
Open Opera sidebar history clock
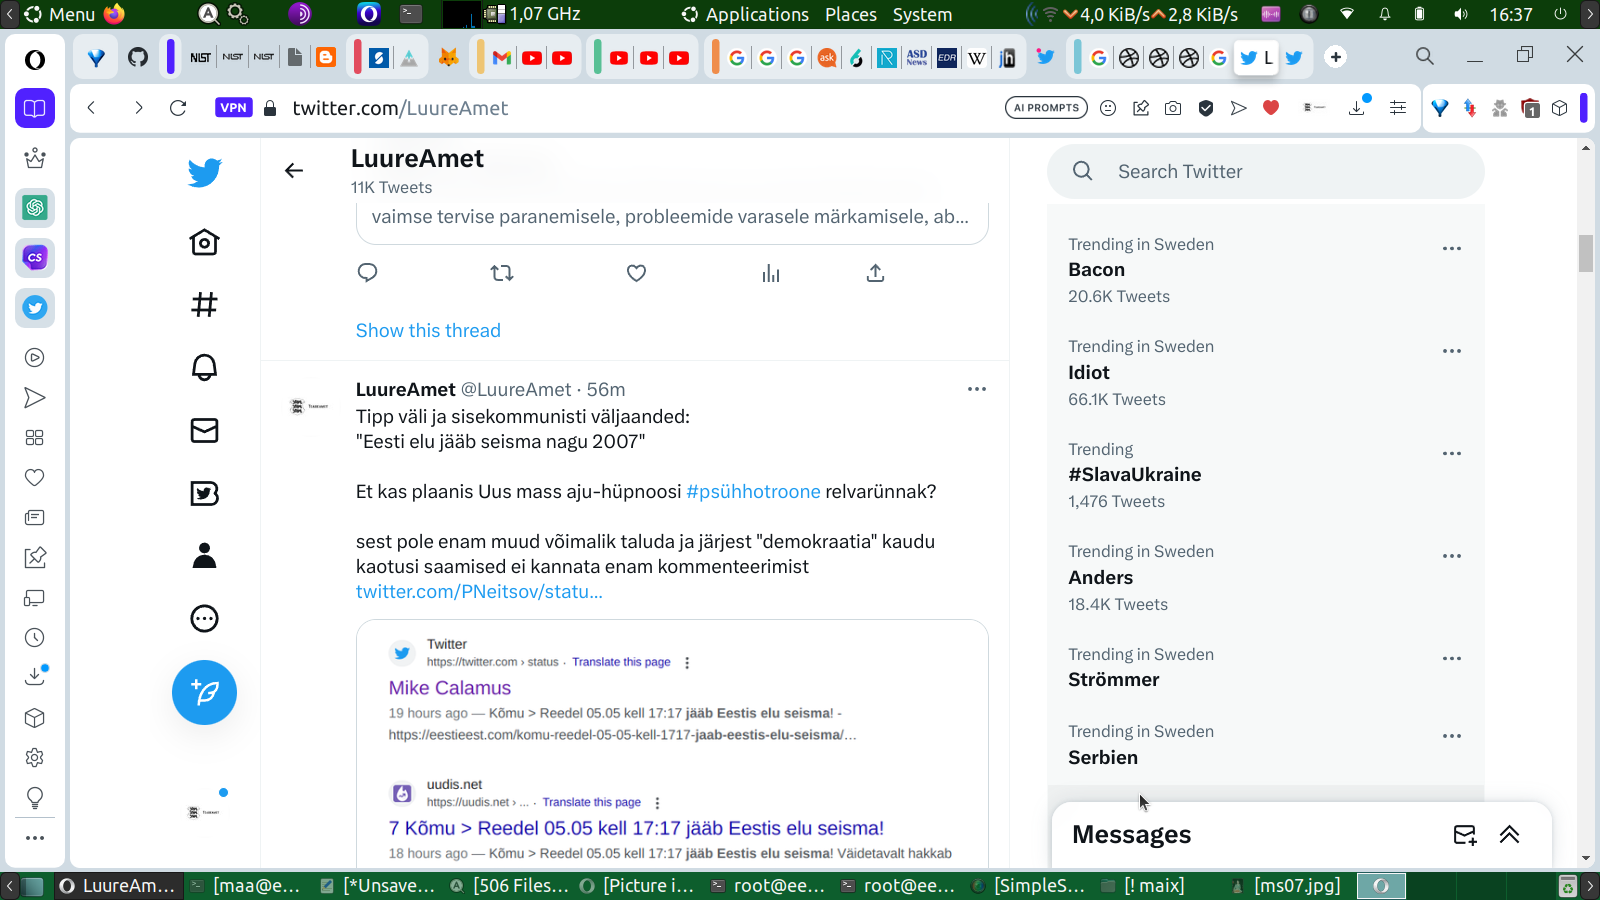coord(35,638)
